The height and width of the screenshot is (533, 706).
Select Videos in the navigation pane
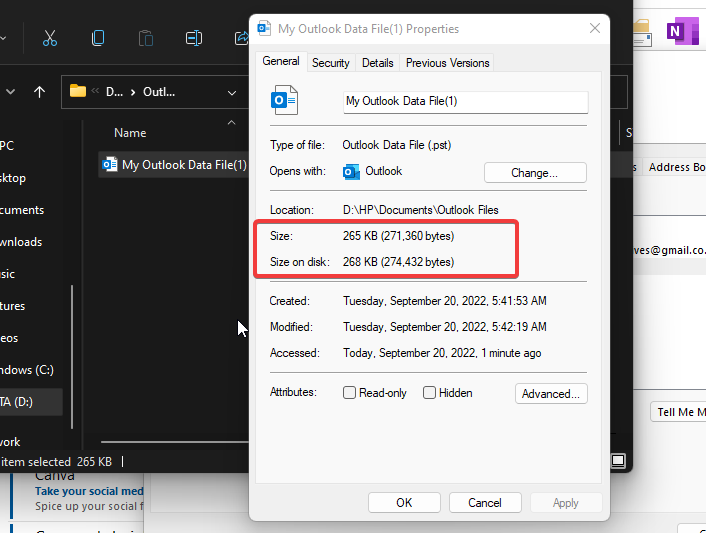click(9, 338)
